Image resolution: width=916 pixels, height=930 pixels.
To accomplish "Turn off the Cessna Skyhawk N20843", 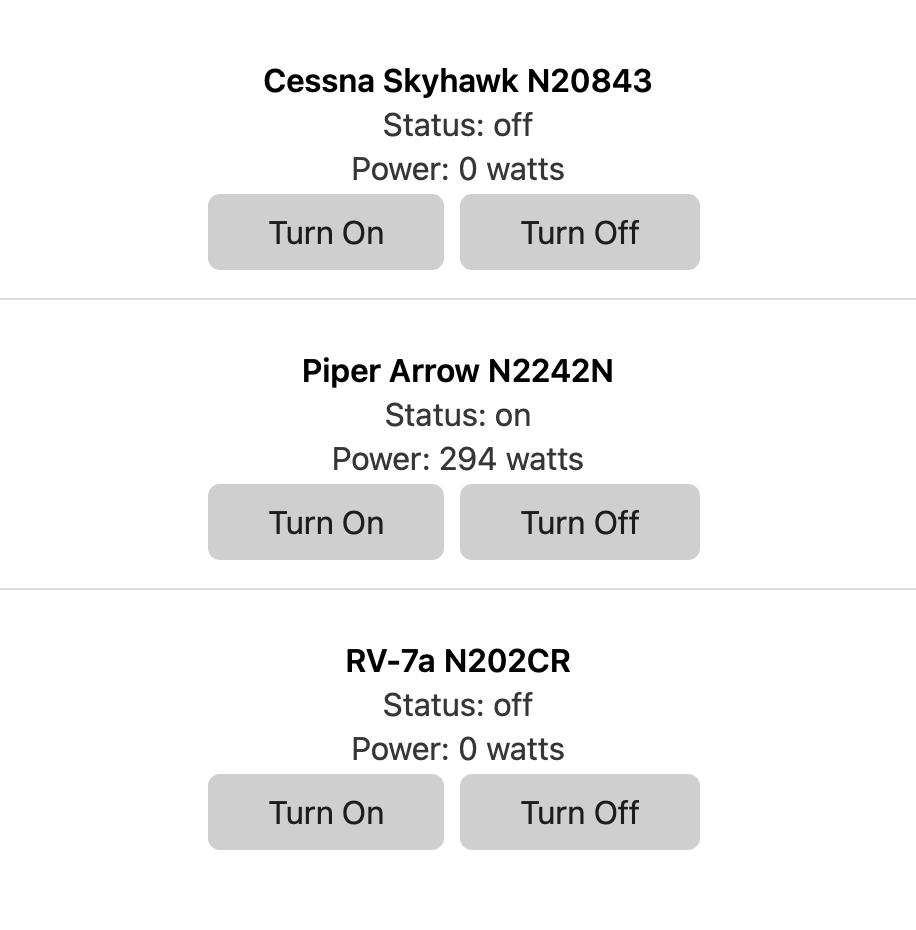I will [579, 232].
